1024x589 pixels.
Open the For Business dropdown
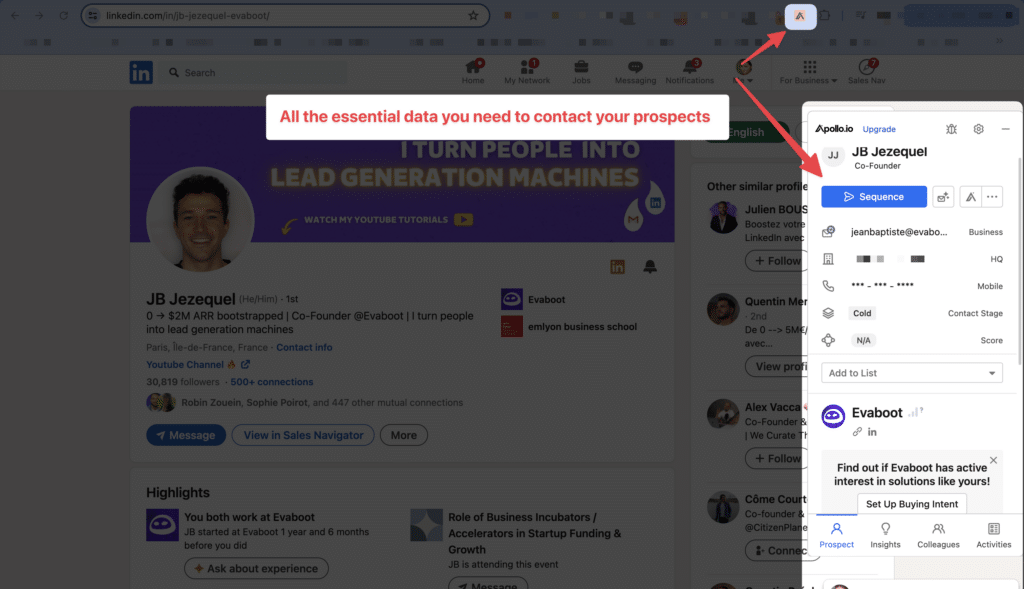[x=808, y=72]
